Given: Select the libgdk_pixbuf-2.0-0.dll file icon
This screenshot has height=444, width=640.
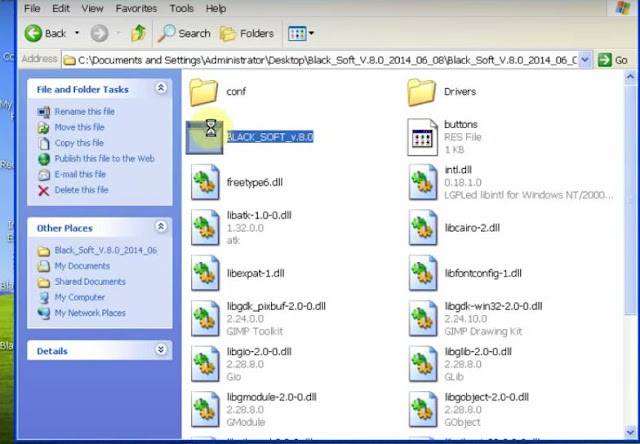Looking at the screenshot, I should pos(205,318).
